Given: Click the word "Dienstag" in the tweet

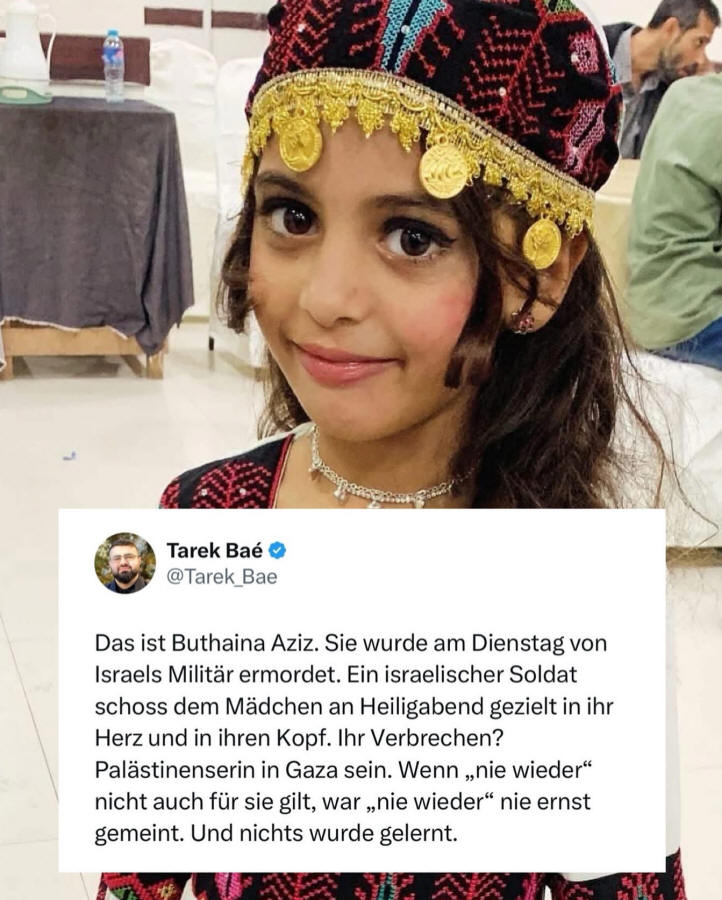Looking at the screenshot, I should (x=517, y=643).
